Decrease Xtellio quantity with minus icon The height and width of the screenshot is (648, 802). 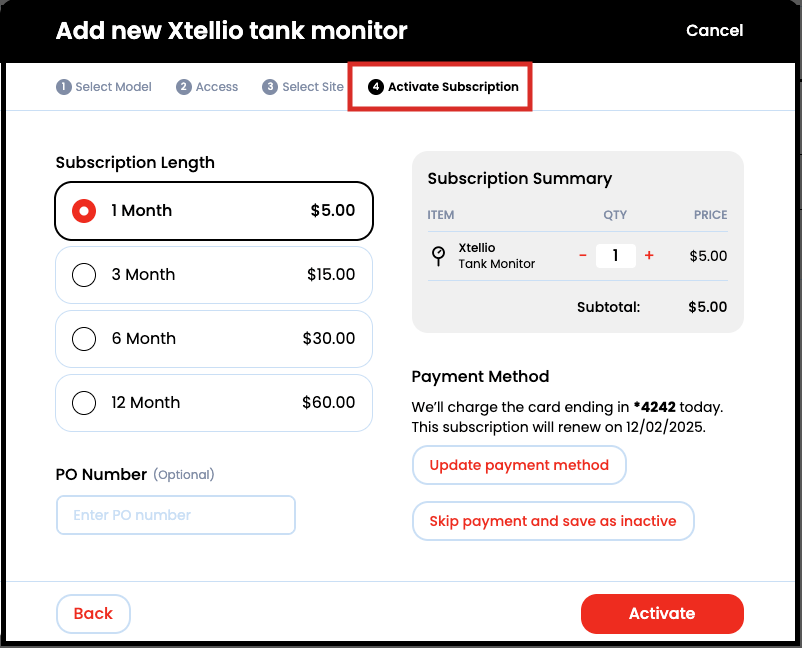point(583,256)
